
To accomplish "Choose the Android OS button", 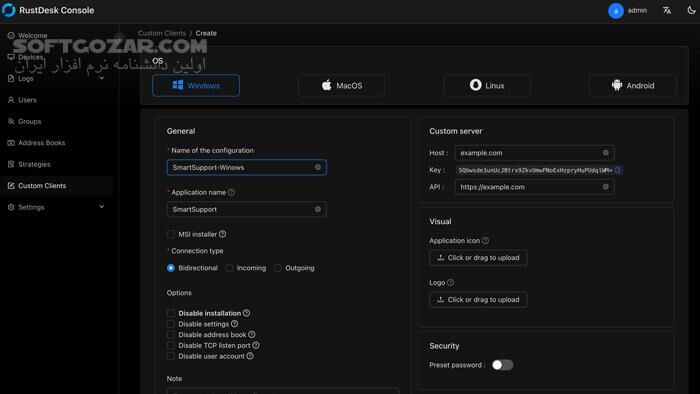I will [633, 86].
